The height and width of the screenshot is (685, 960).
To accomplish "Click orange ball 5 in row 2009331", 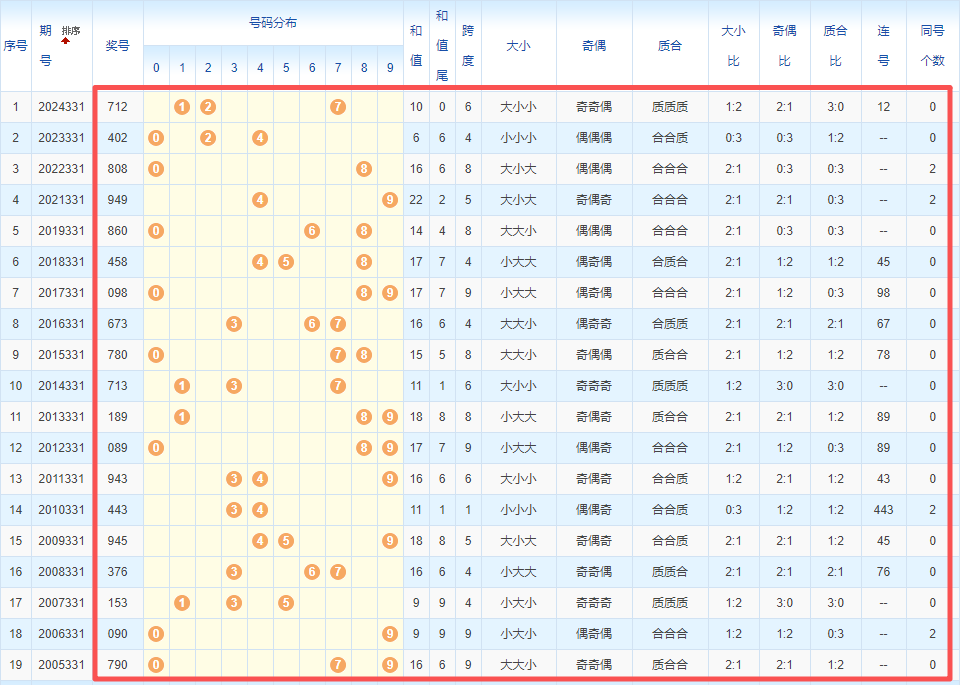I will (x=286, y=541).
